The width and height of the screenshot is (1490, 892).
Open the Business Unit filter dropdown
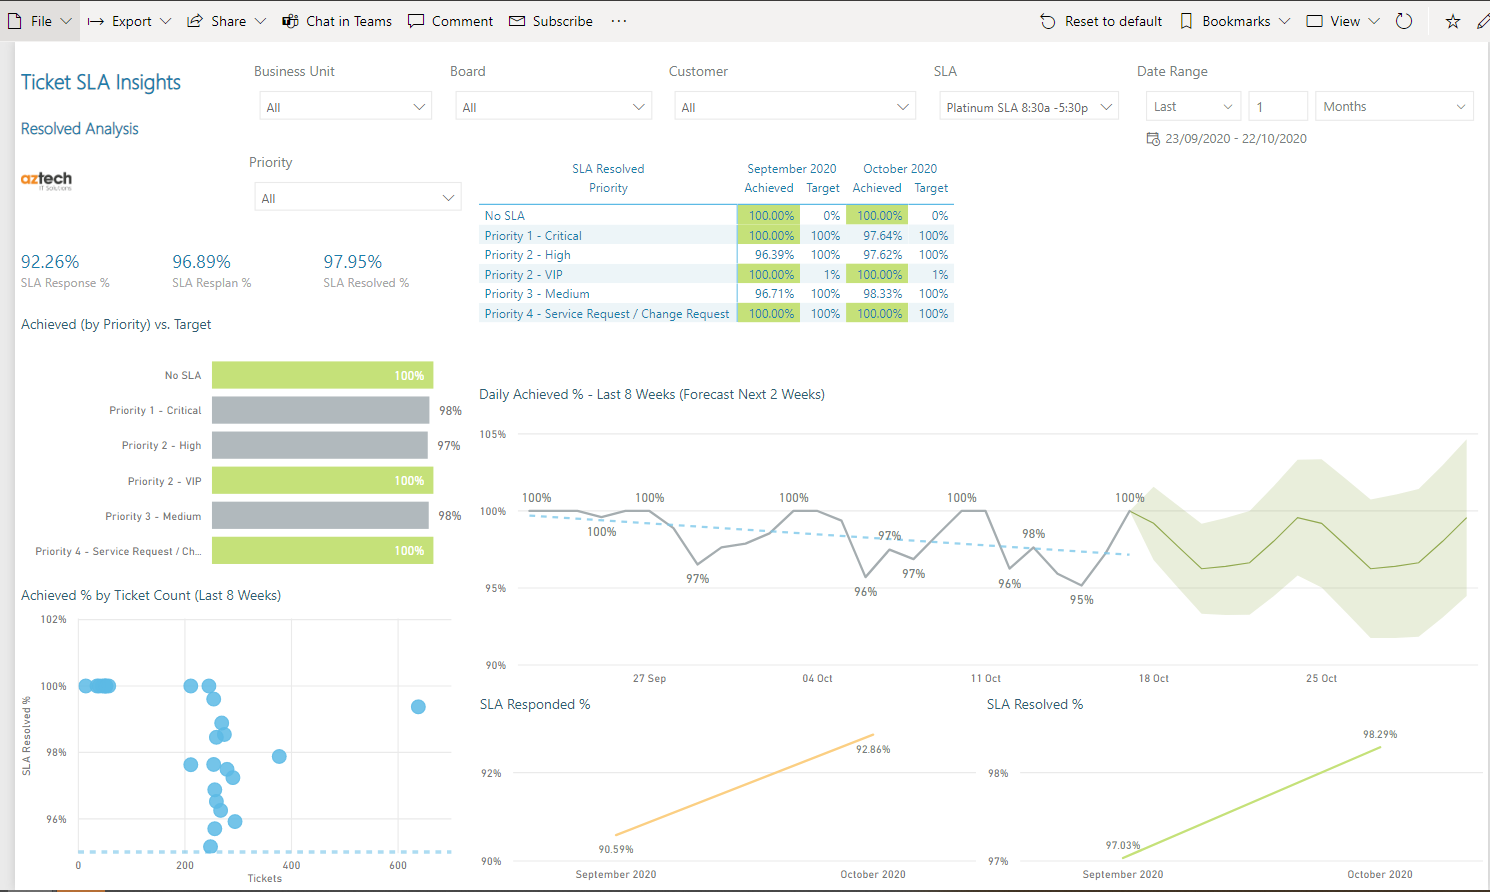345,105
